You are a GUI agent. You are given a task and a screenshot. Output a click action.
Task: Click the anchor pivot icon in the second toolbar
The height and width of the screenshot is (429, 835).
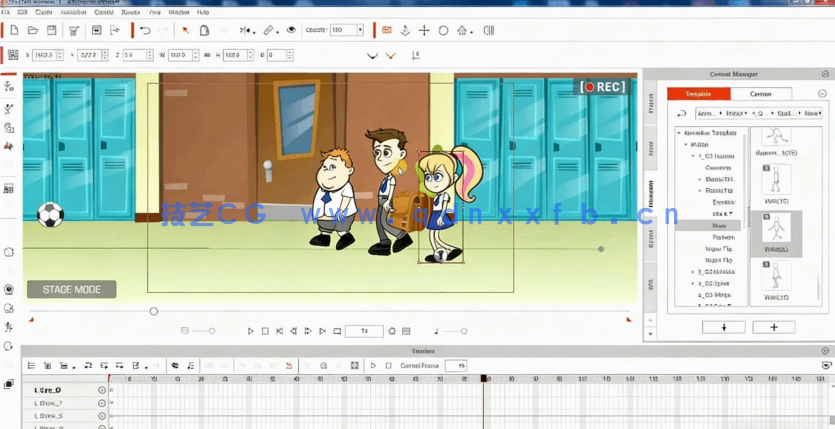click(416, 55)
